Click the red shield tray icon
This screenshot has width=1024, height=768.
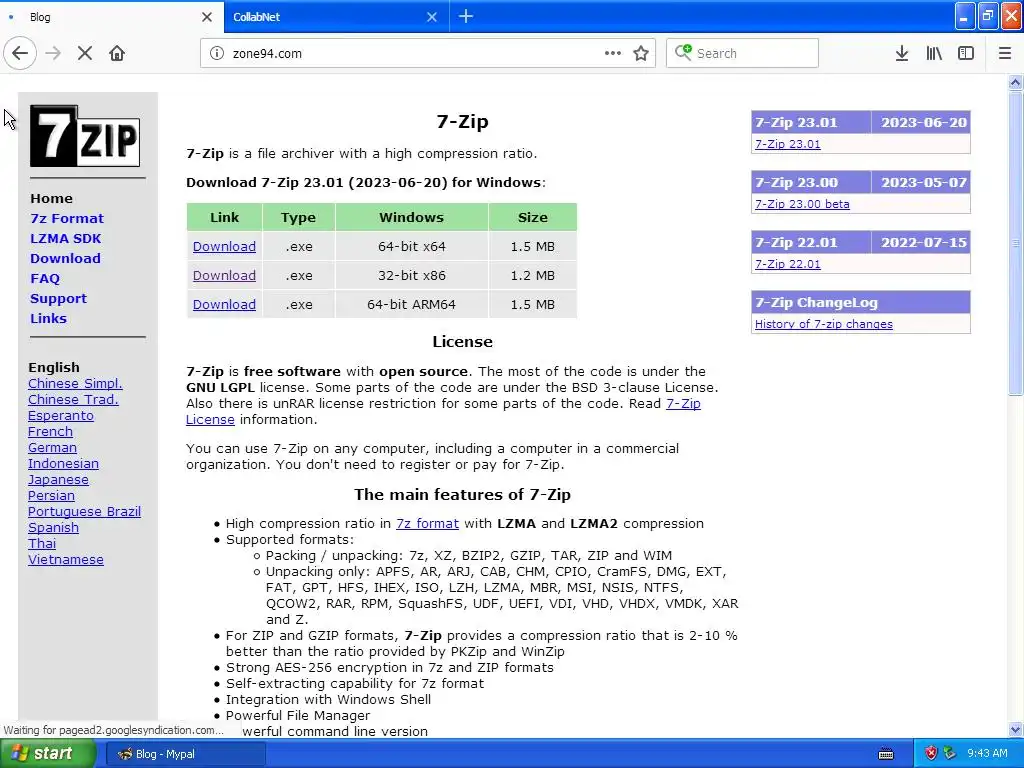tap(931, 754)
